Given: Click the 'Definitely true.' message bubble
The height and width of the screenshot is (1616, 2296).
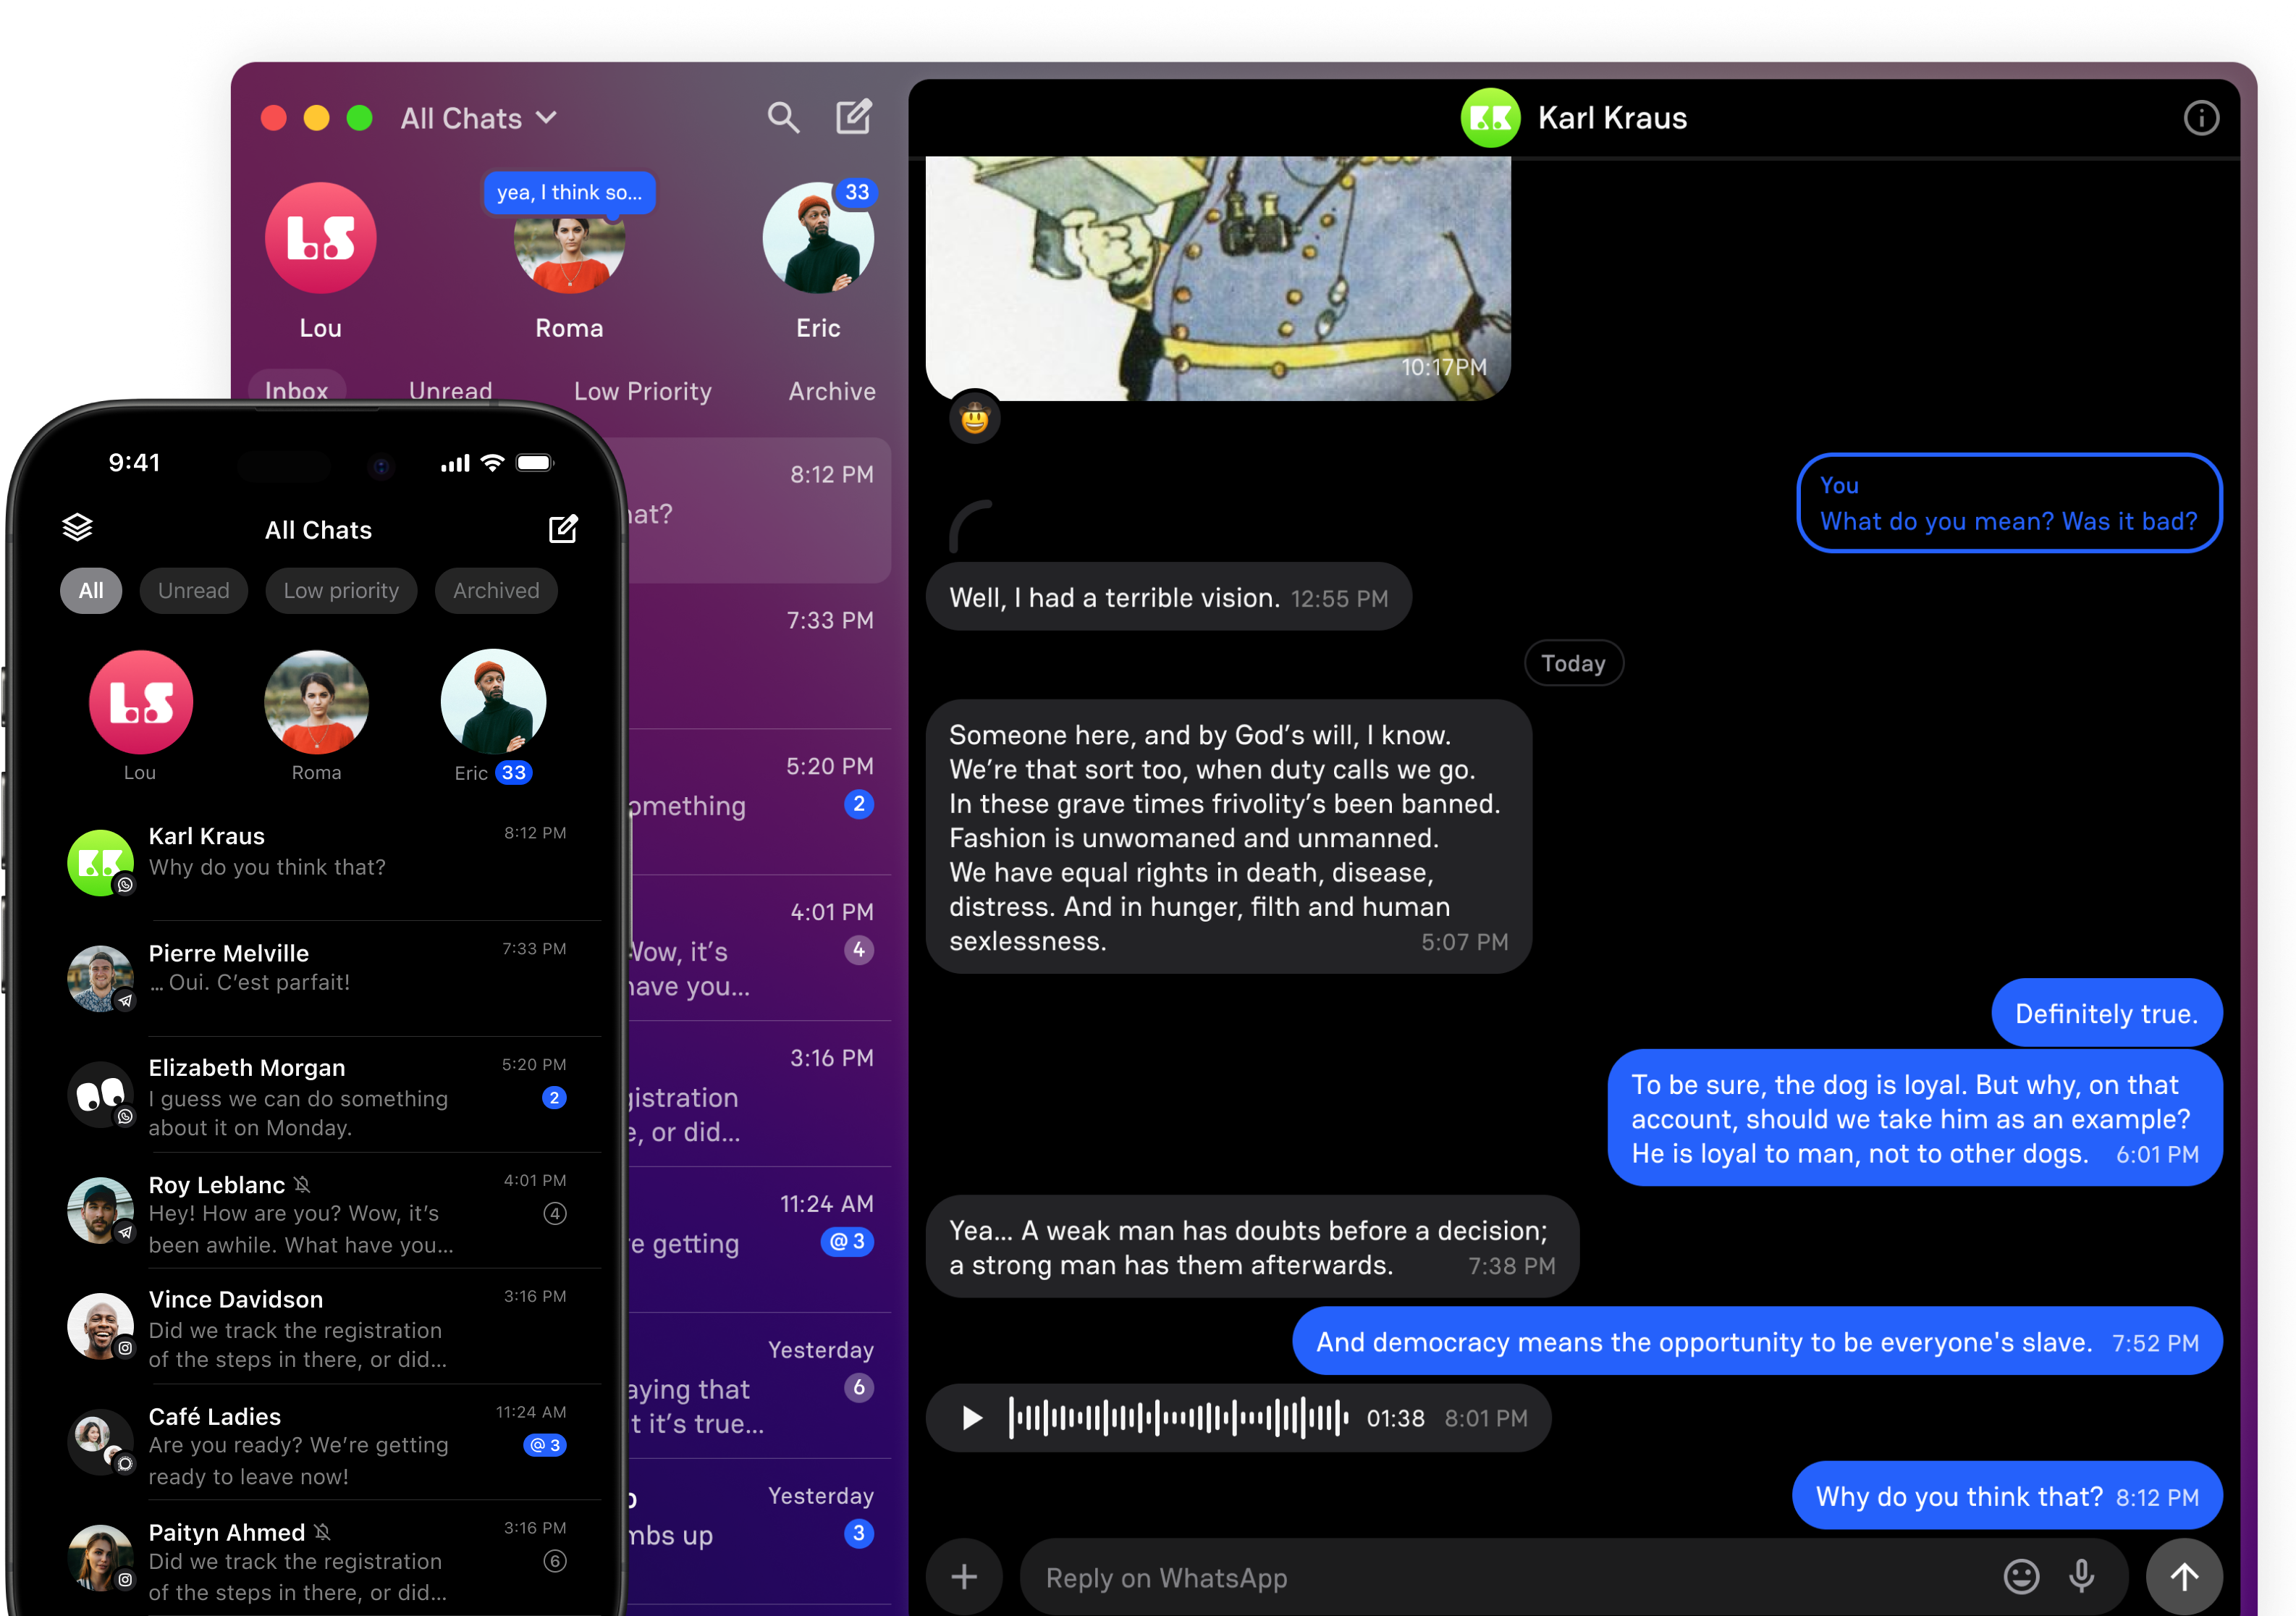Looking at the screenshot, I should click(x=2107, y=1013).
